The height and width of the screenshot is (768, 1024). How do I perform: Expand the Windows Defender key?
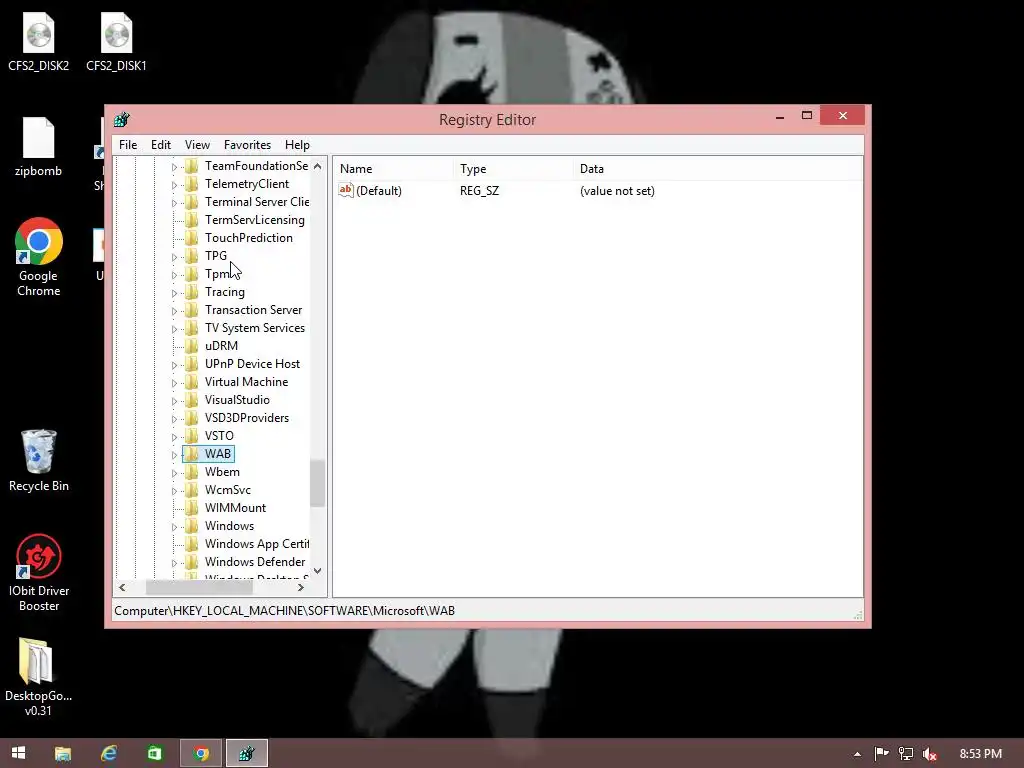point(174,563)
